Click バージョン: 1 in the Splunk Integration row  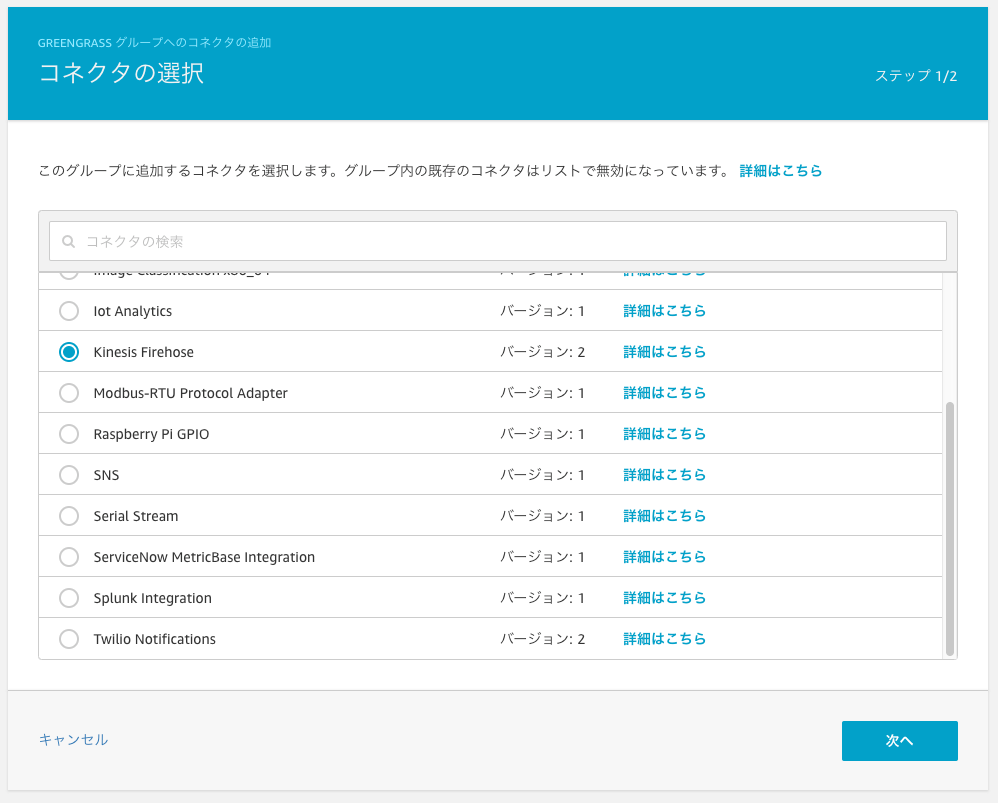coord(542,598)
